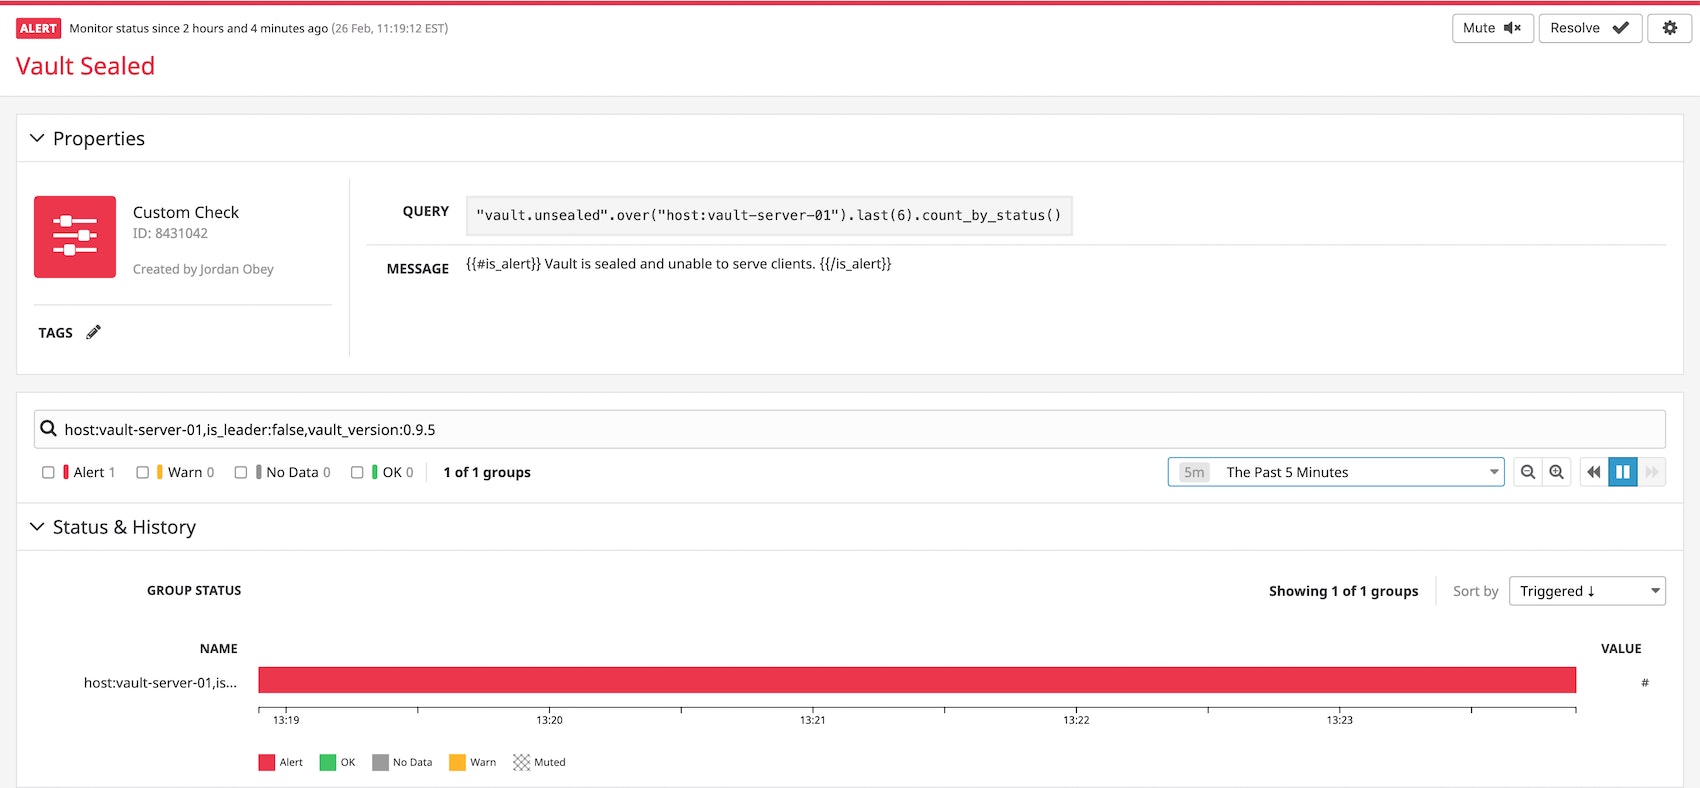Screen dimensions: 1700x788
Task: Toggle the OK status checkbox
Action: tap(357, 472)
